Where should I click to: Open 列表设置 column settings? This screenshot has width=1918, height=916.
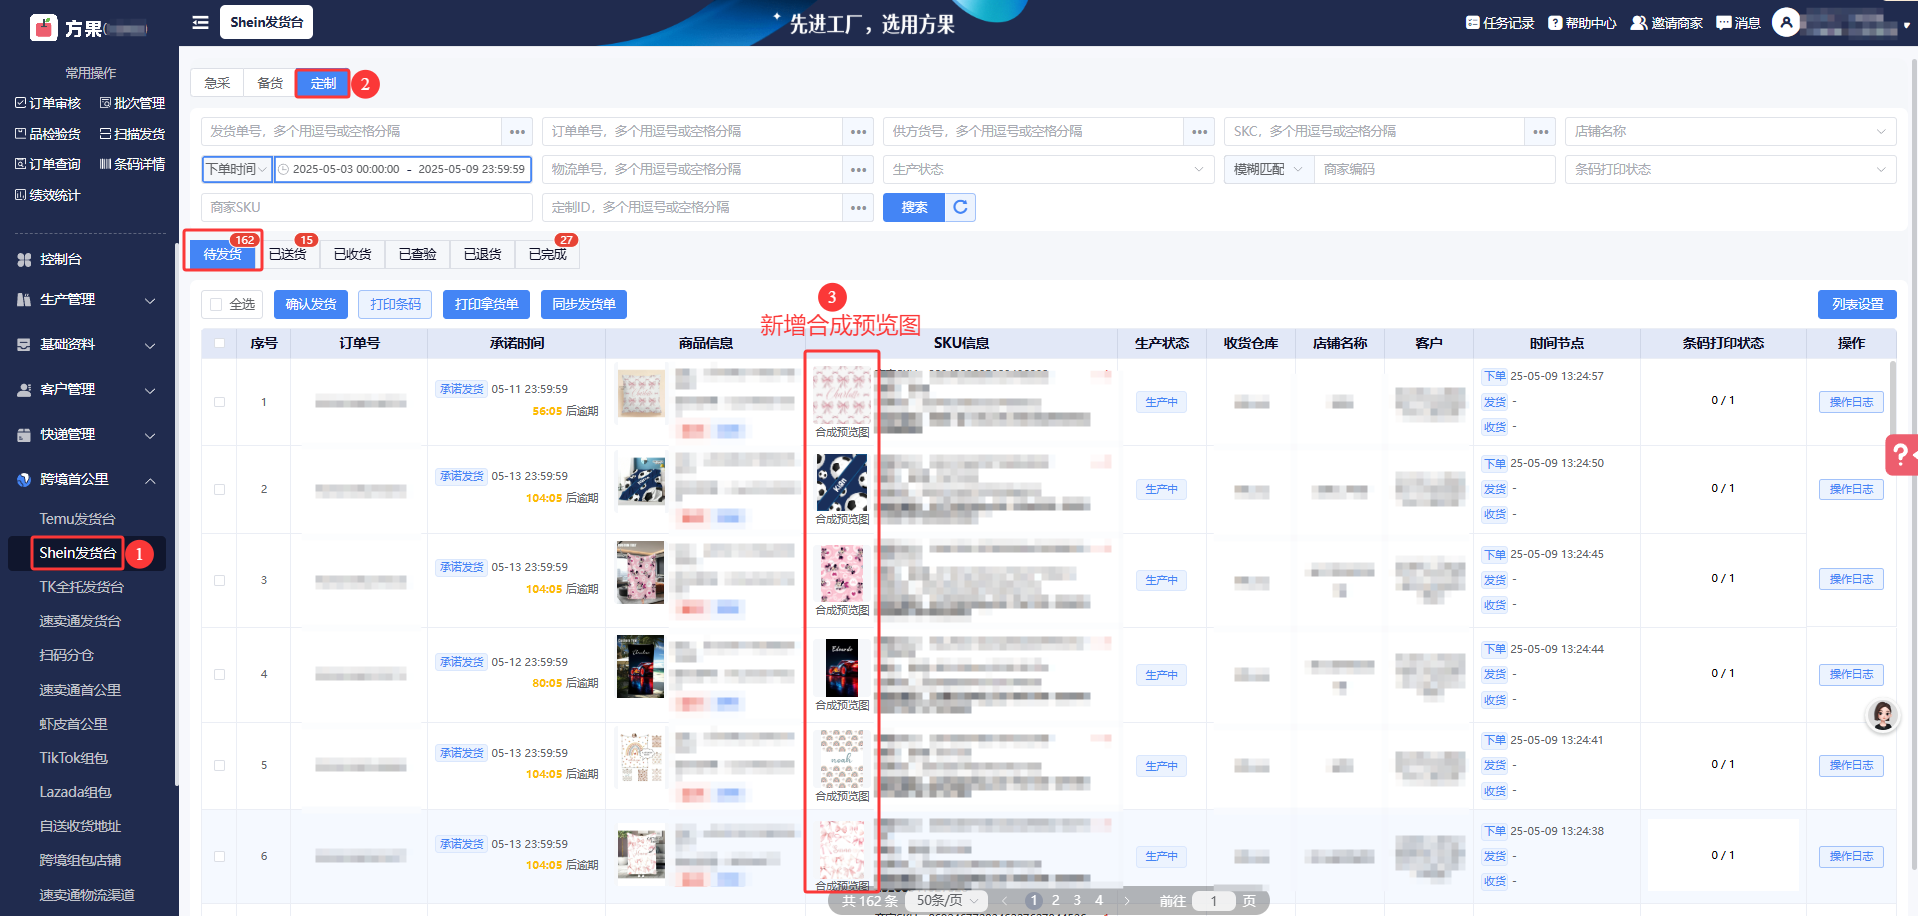tap(1857, 304)
